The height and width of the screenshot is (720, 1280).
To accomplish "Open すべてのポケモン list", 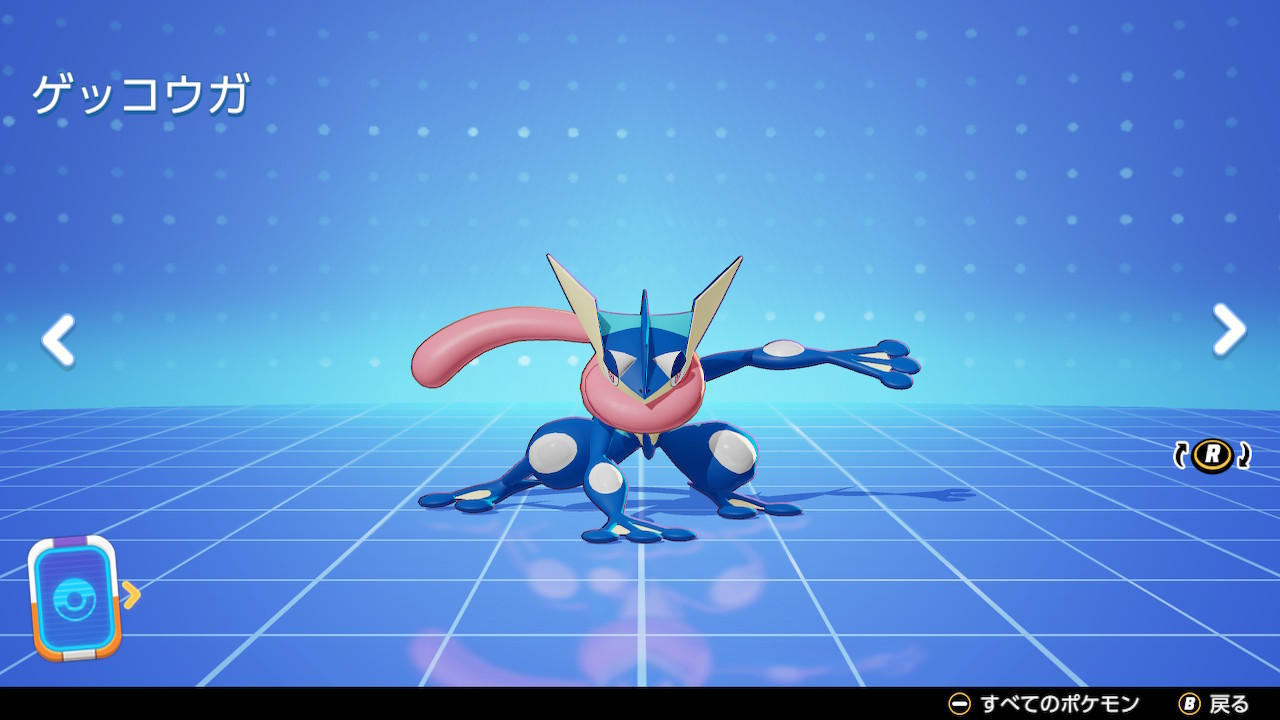I will (1060, 704).
